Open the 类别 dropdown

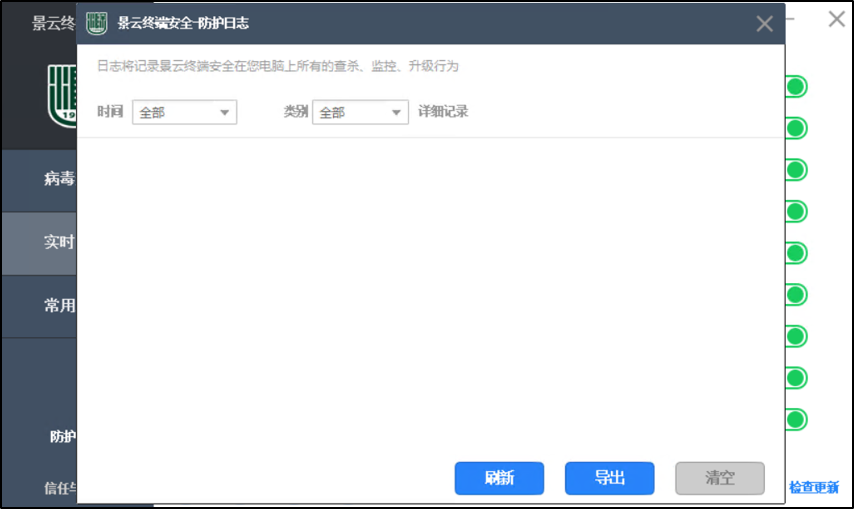[360, 112]
